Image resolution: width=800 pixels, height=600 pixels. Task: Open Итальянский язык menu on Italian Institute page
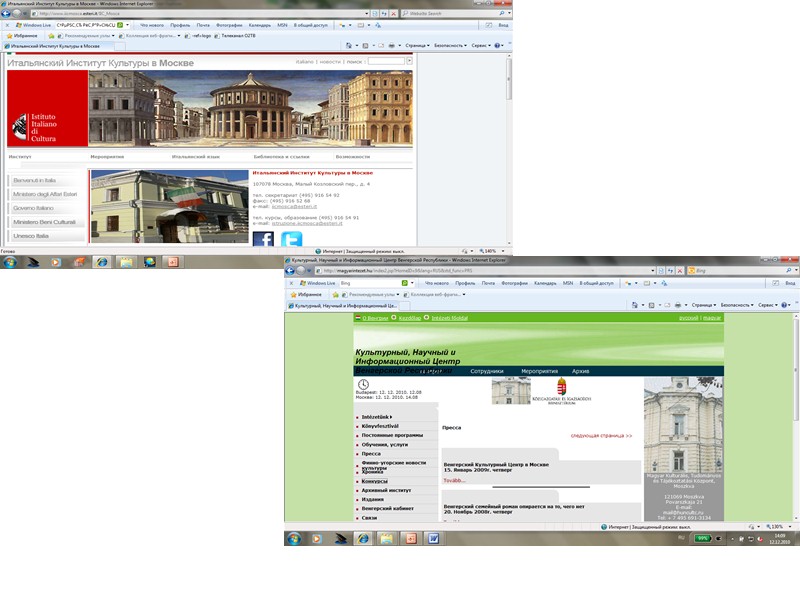click(196, 157)
